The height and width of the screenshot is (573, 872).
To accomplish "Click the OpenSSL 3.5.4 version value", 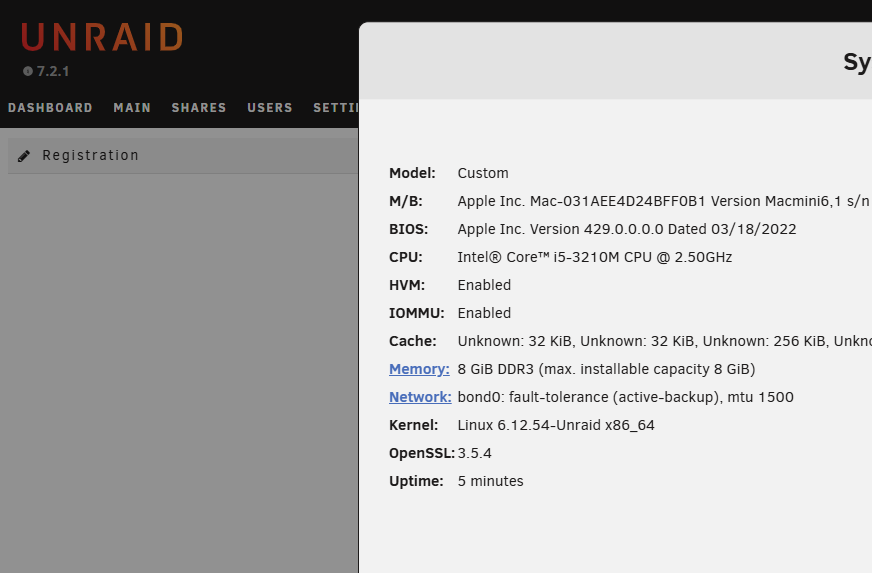I will coord(474,453).
